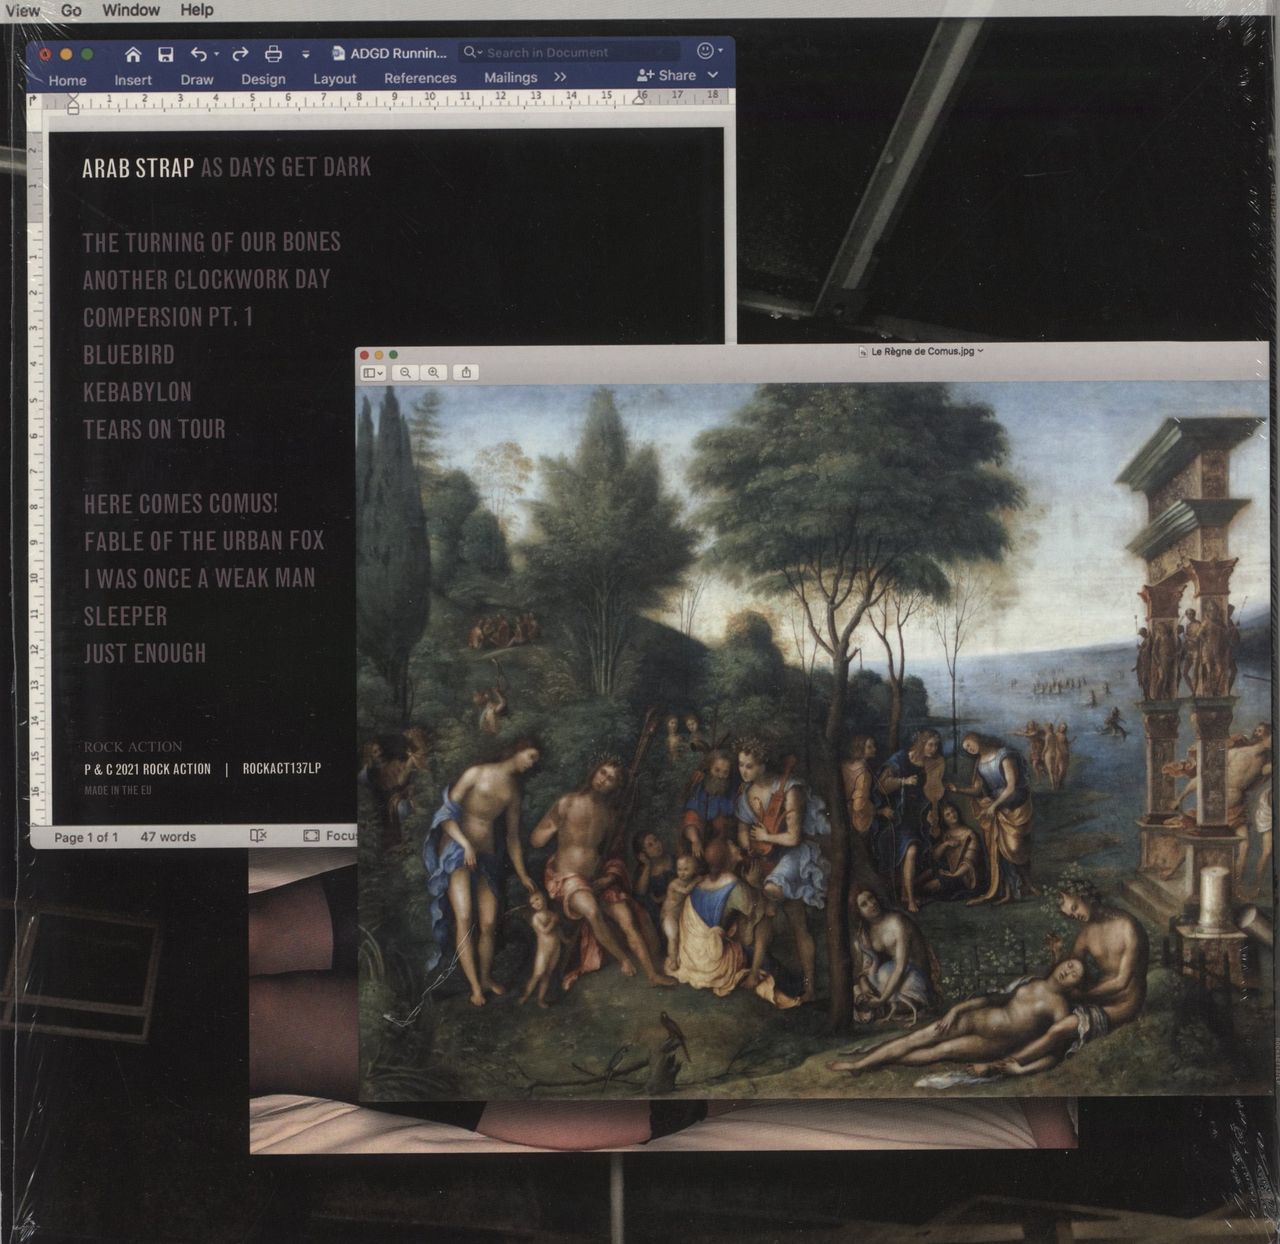Click the 47 words count in the status bar

click(168, 837)
